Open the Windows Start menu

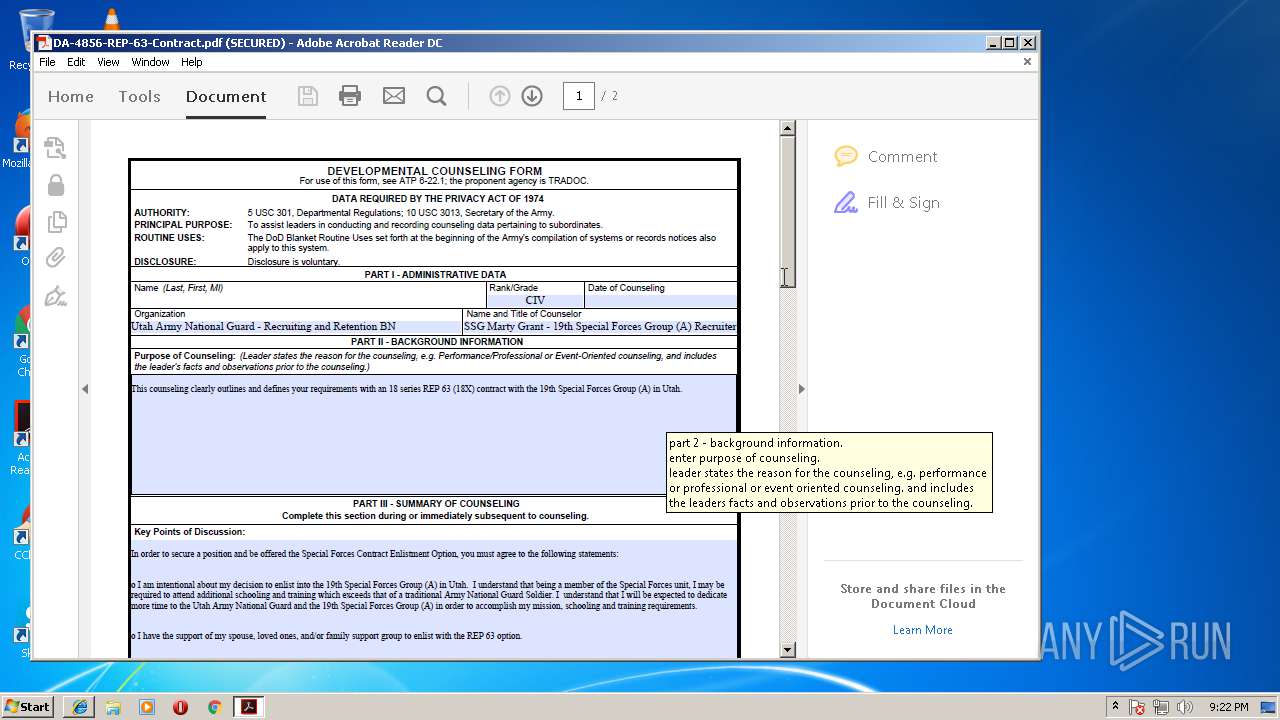click(28, 706)
